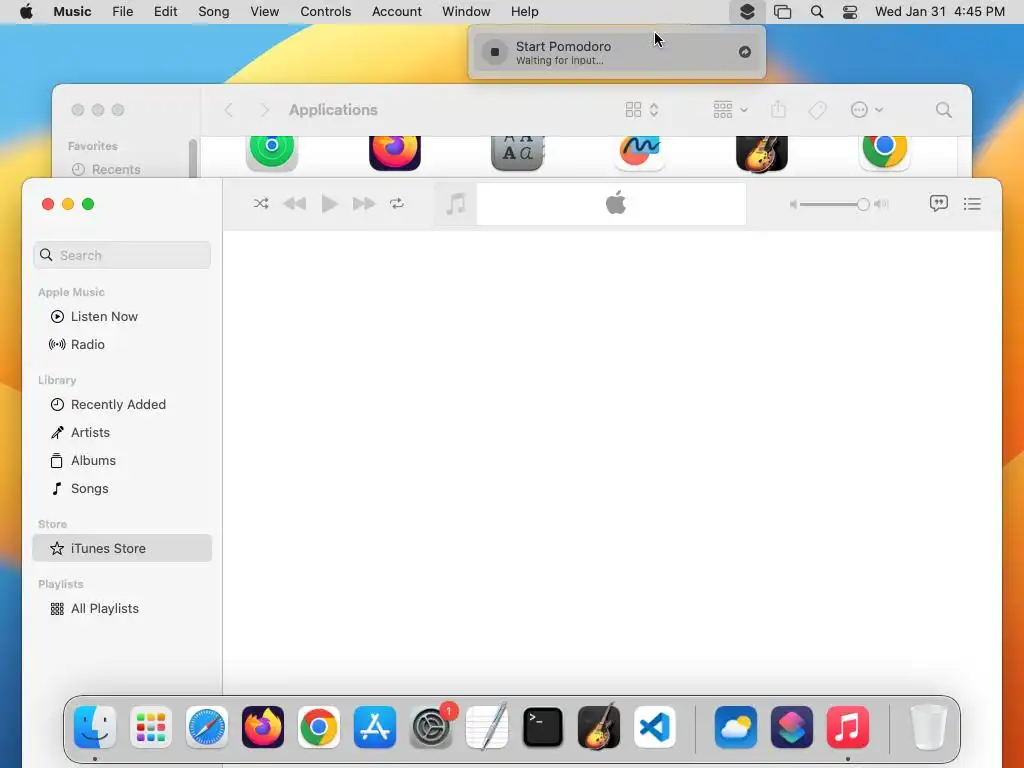Open the Song menu
The height and width of the screenshot is (768, 1024).
tap(214, 12)
